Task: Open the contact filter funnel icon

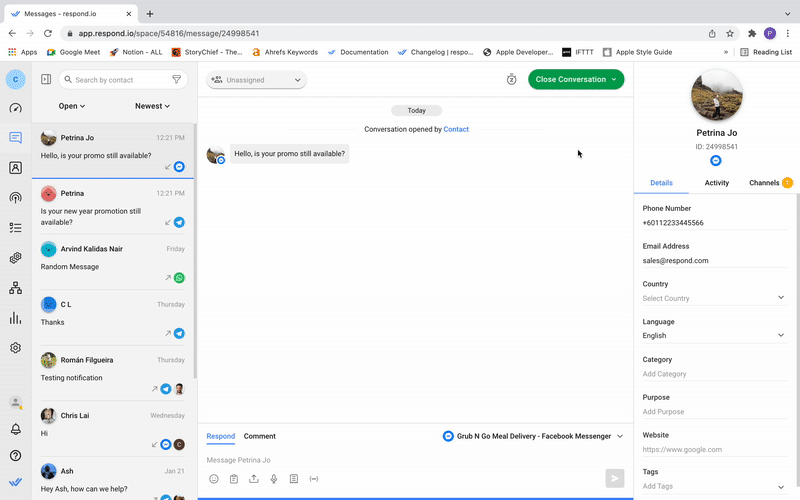Action: point(176,79)
